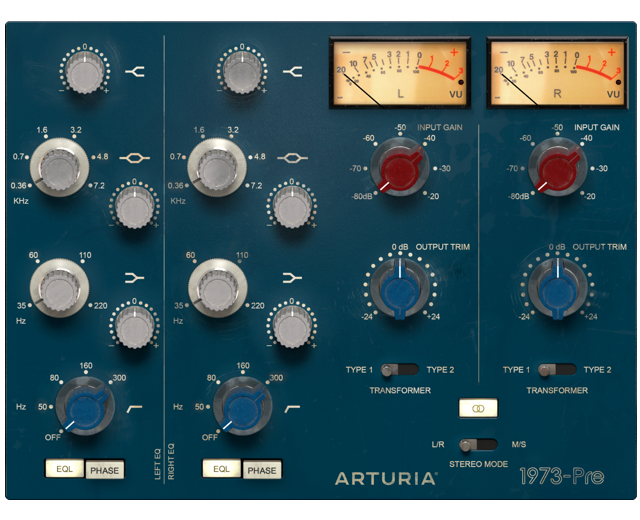
Task: Flip the right channel Transformer type switch
Action: point(557,370)
